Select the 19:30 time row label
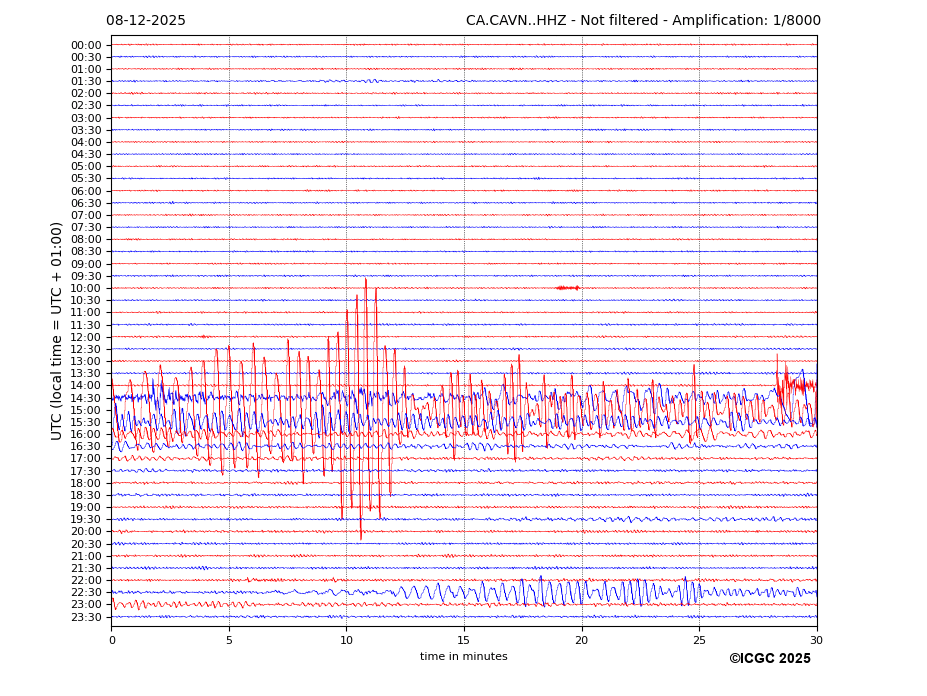 click(x=86, y=520)
